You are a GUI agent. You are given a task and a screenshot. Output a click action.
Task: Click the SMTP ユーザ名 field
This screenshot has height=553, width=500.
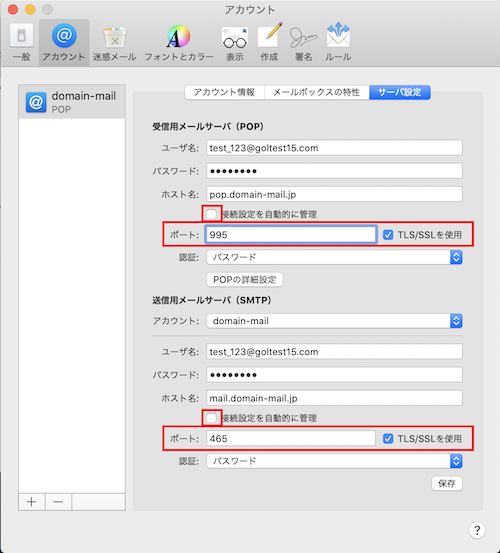tap(334, 352)
